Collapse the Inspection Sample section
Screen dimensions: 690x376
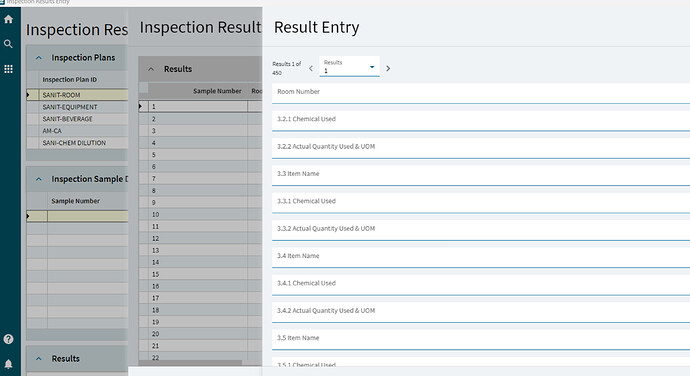[39, 179]
